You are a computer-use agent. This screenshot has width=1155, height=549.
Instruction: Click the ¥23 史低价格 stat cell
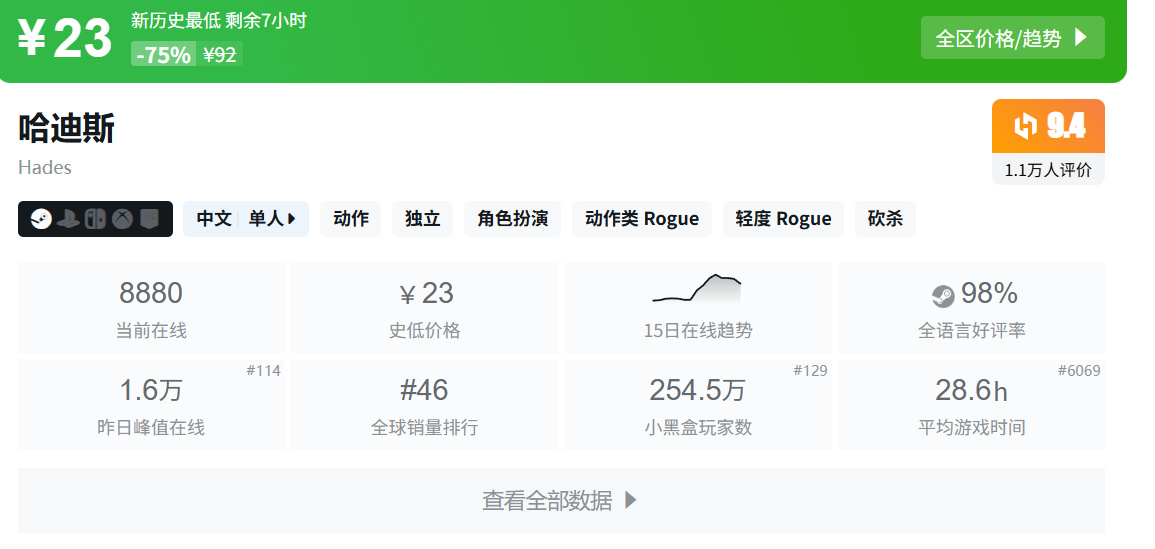(x=424, y=308)
